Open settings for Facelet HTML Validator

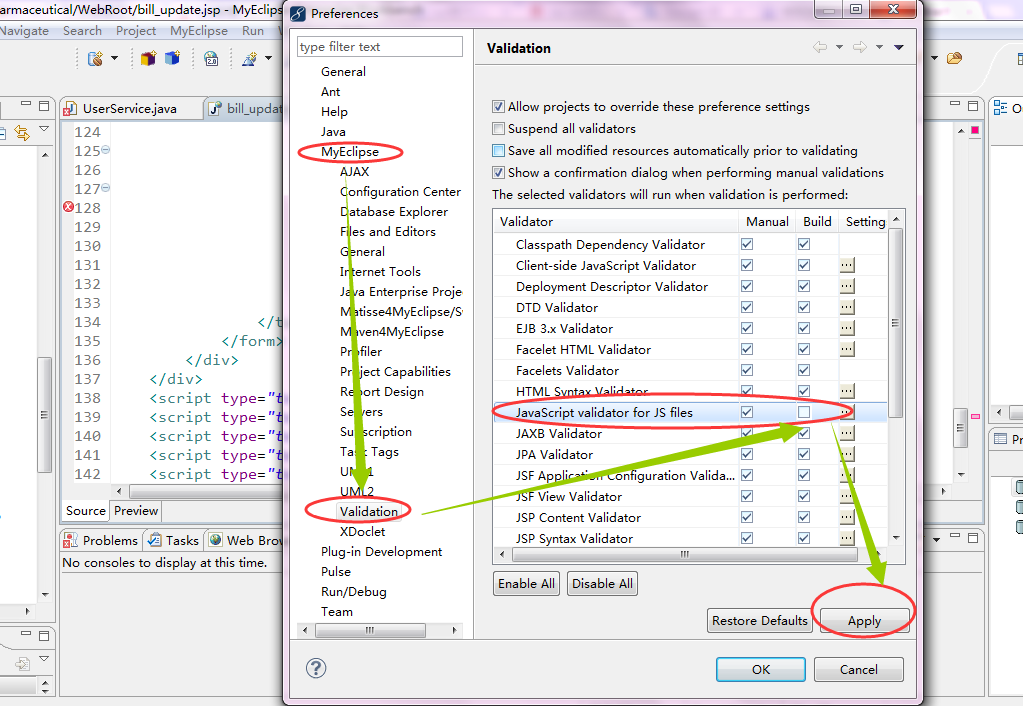click(847, 349)
